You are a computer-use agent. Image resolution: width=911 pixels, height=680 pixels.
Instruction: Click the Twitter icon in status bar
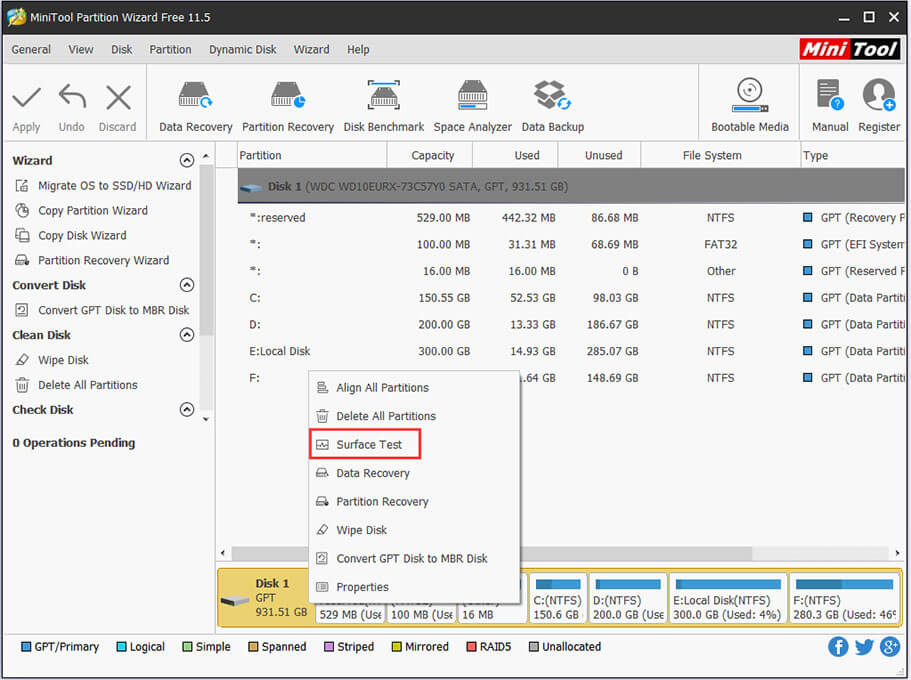coord(863,647)
